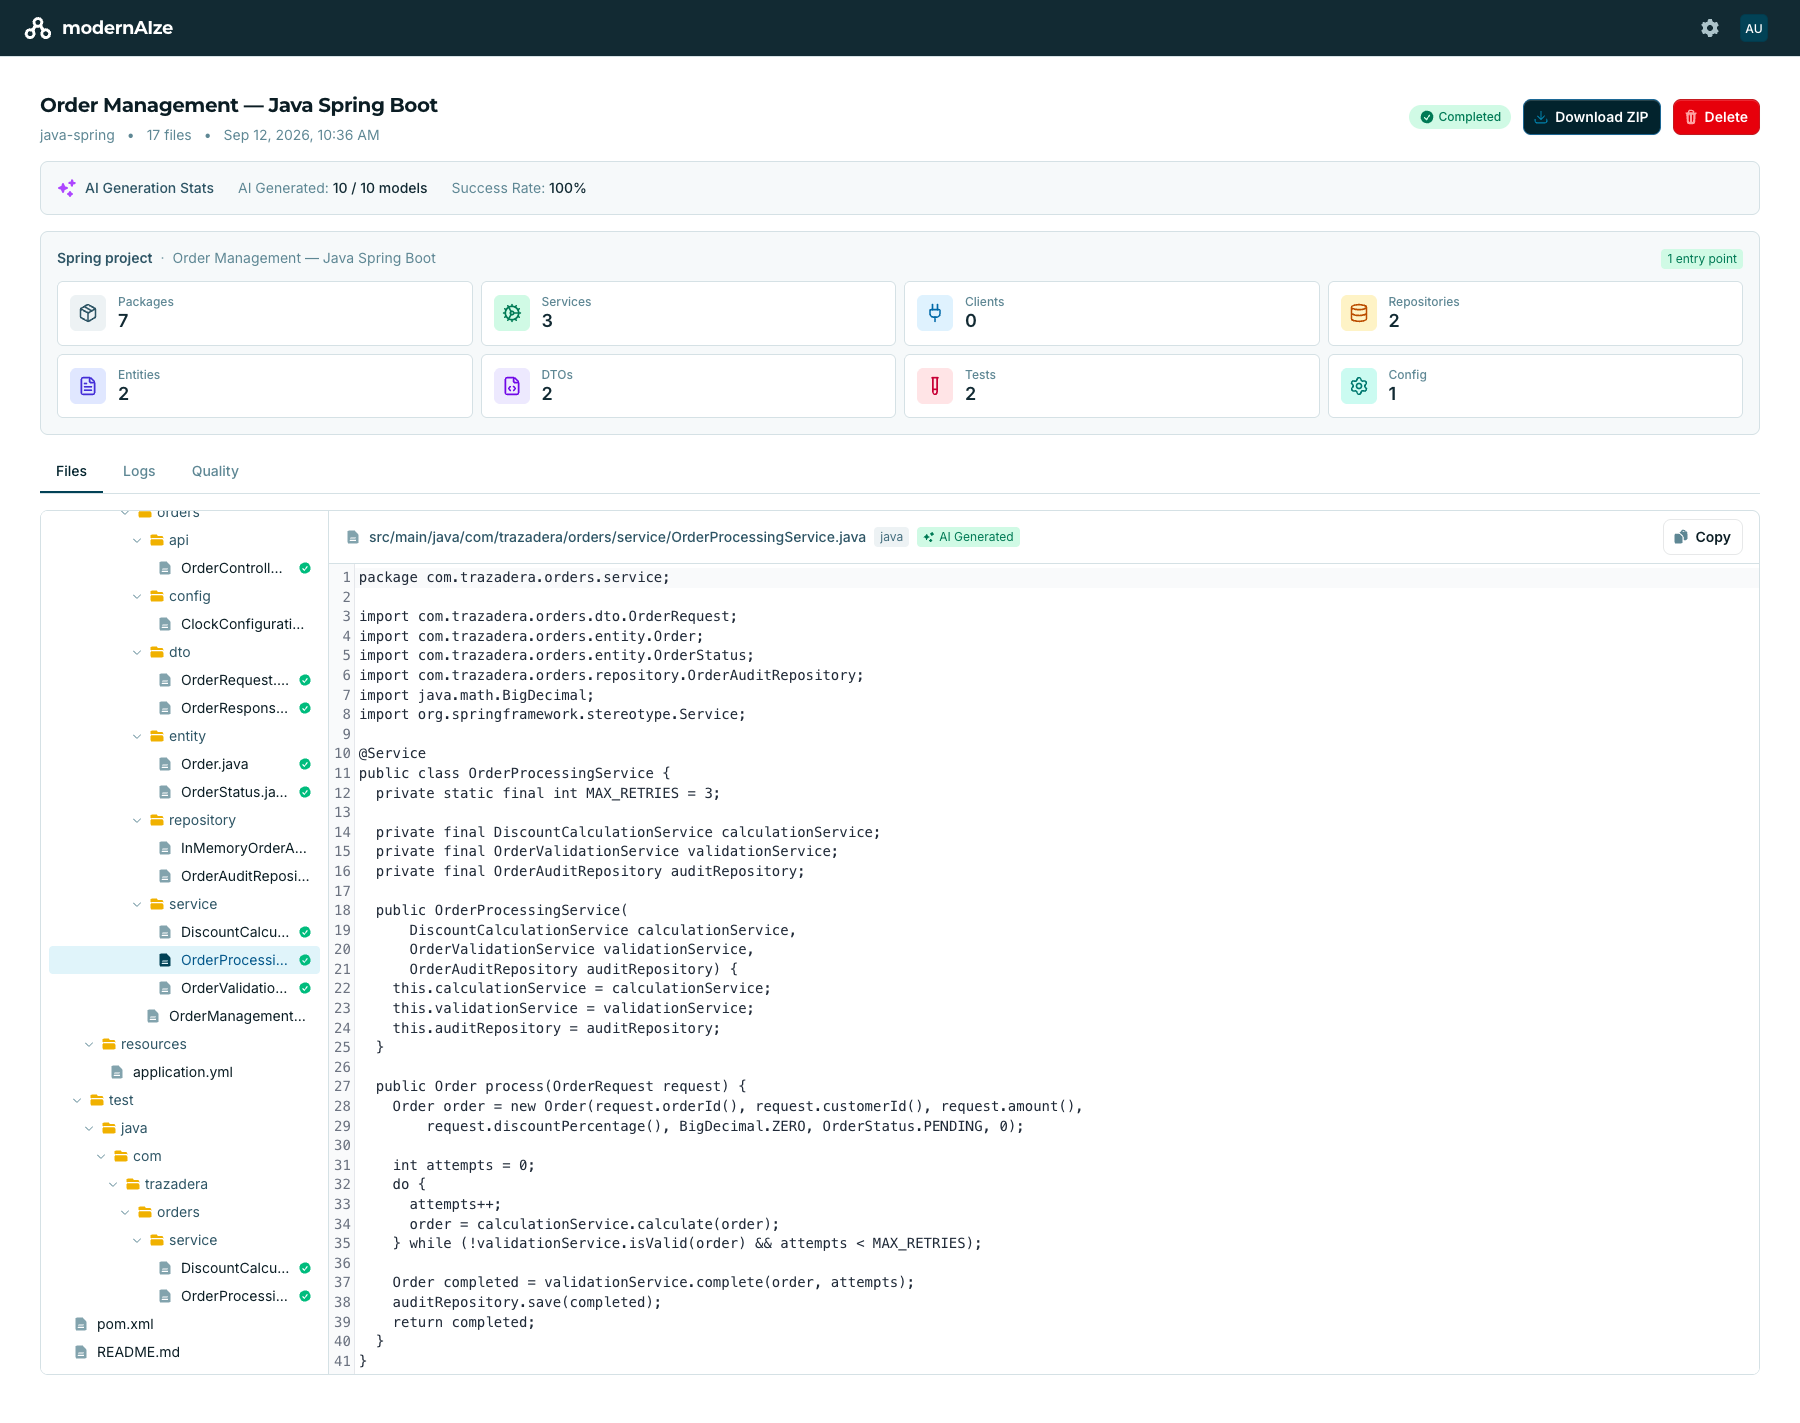The image size is (1800, 1423).
Task: Switch to the Quality tab
Action: tap(215, 471)
